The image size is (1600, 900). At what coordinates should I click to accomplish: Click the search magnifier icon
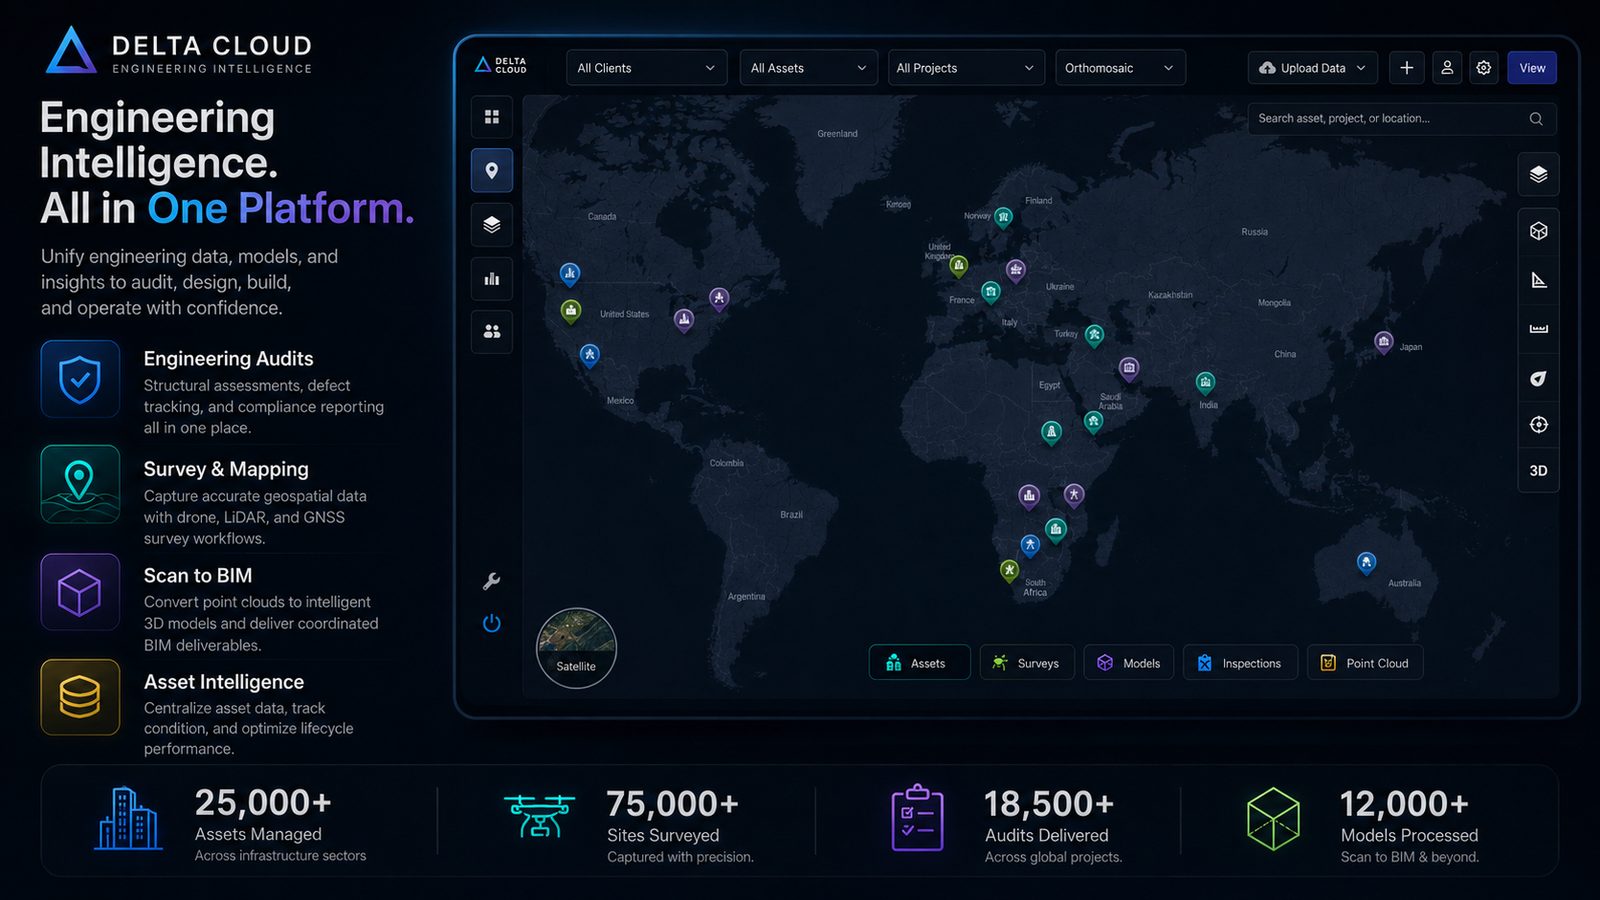(1536, 119)
